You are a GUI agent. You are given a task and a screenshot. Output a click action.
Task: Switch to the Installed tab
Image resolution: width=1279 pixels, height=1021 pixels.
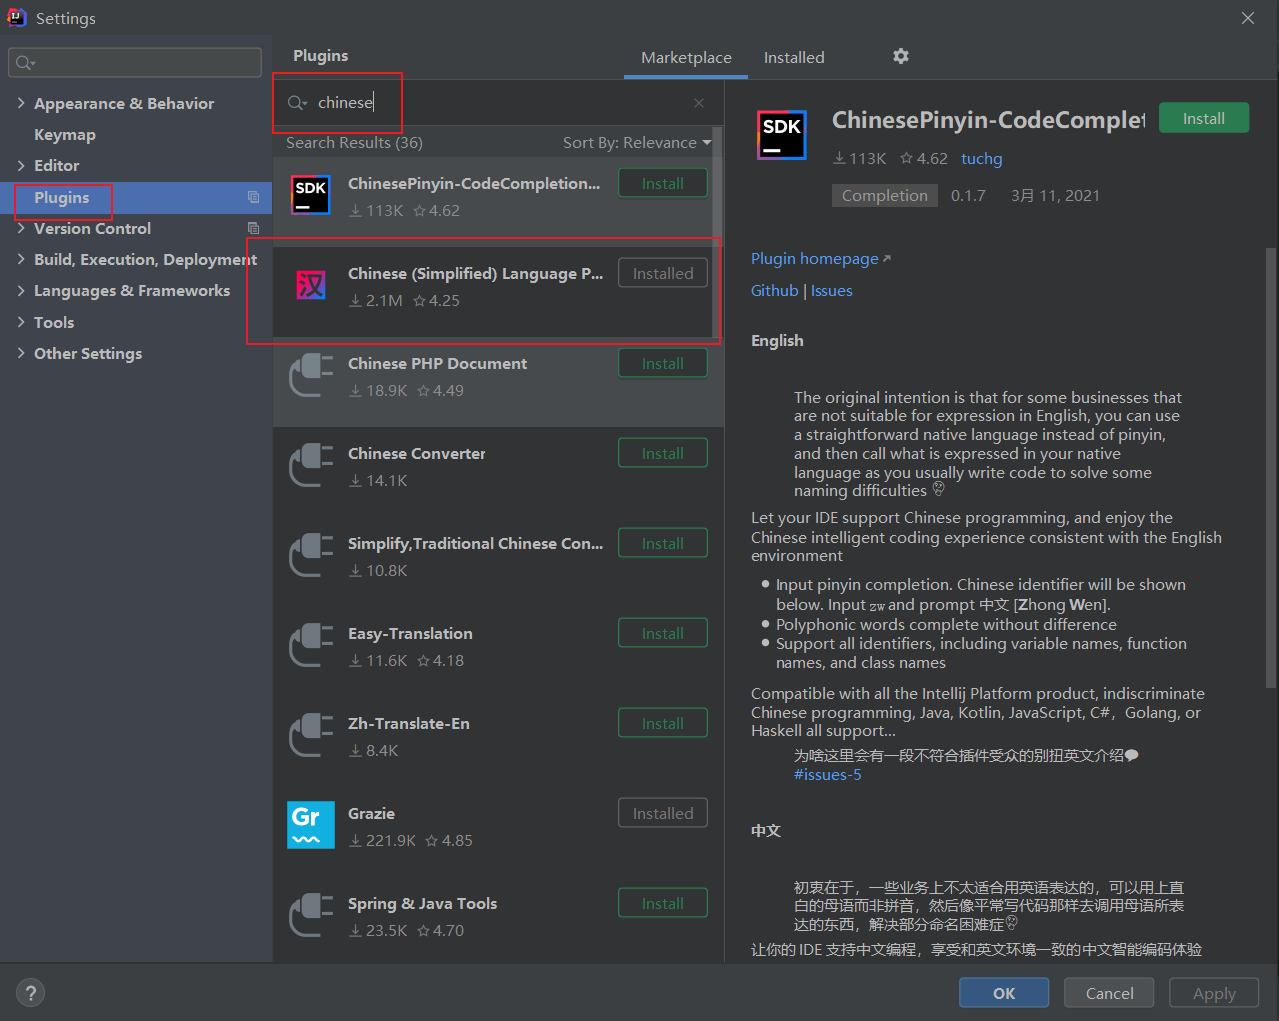[x=794, y=58]
